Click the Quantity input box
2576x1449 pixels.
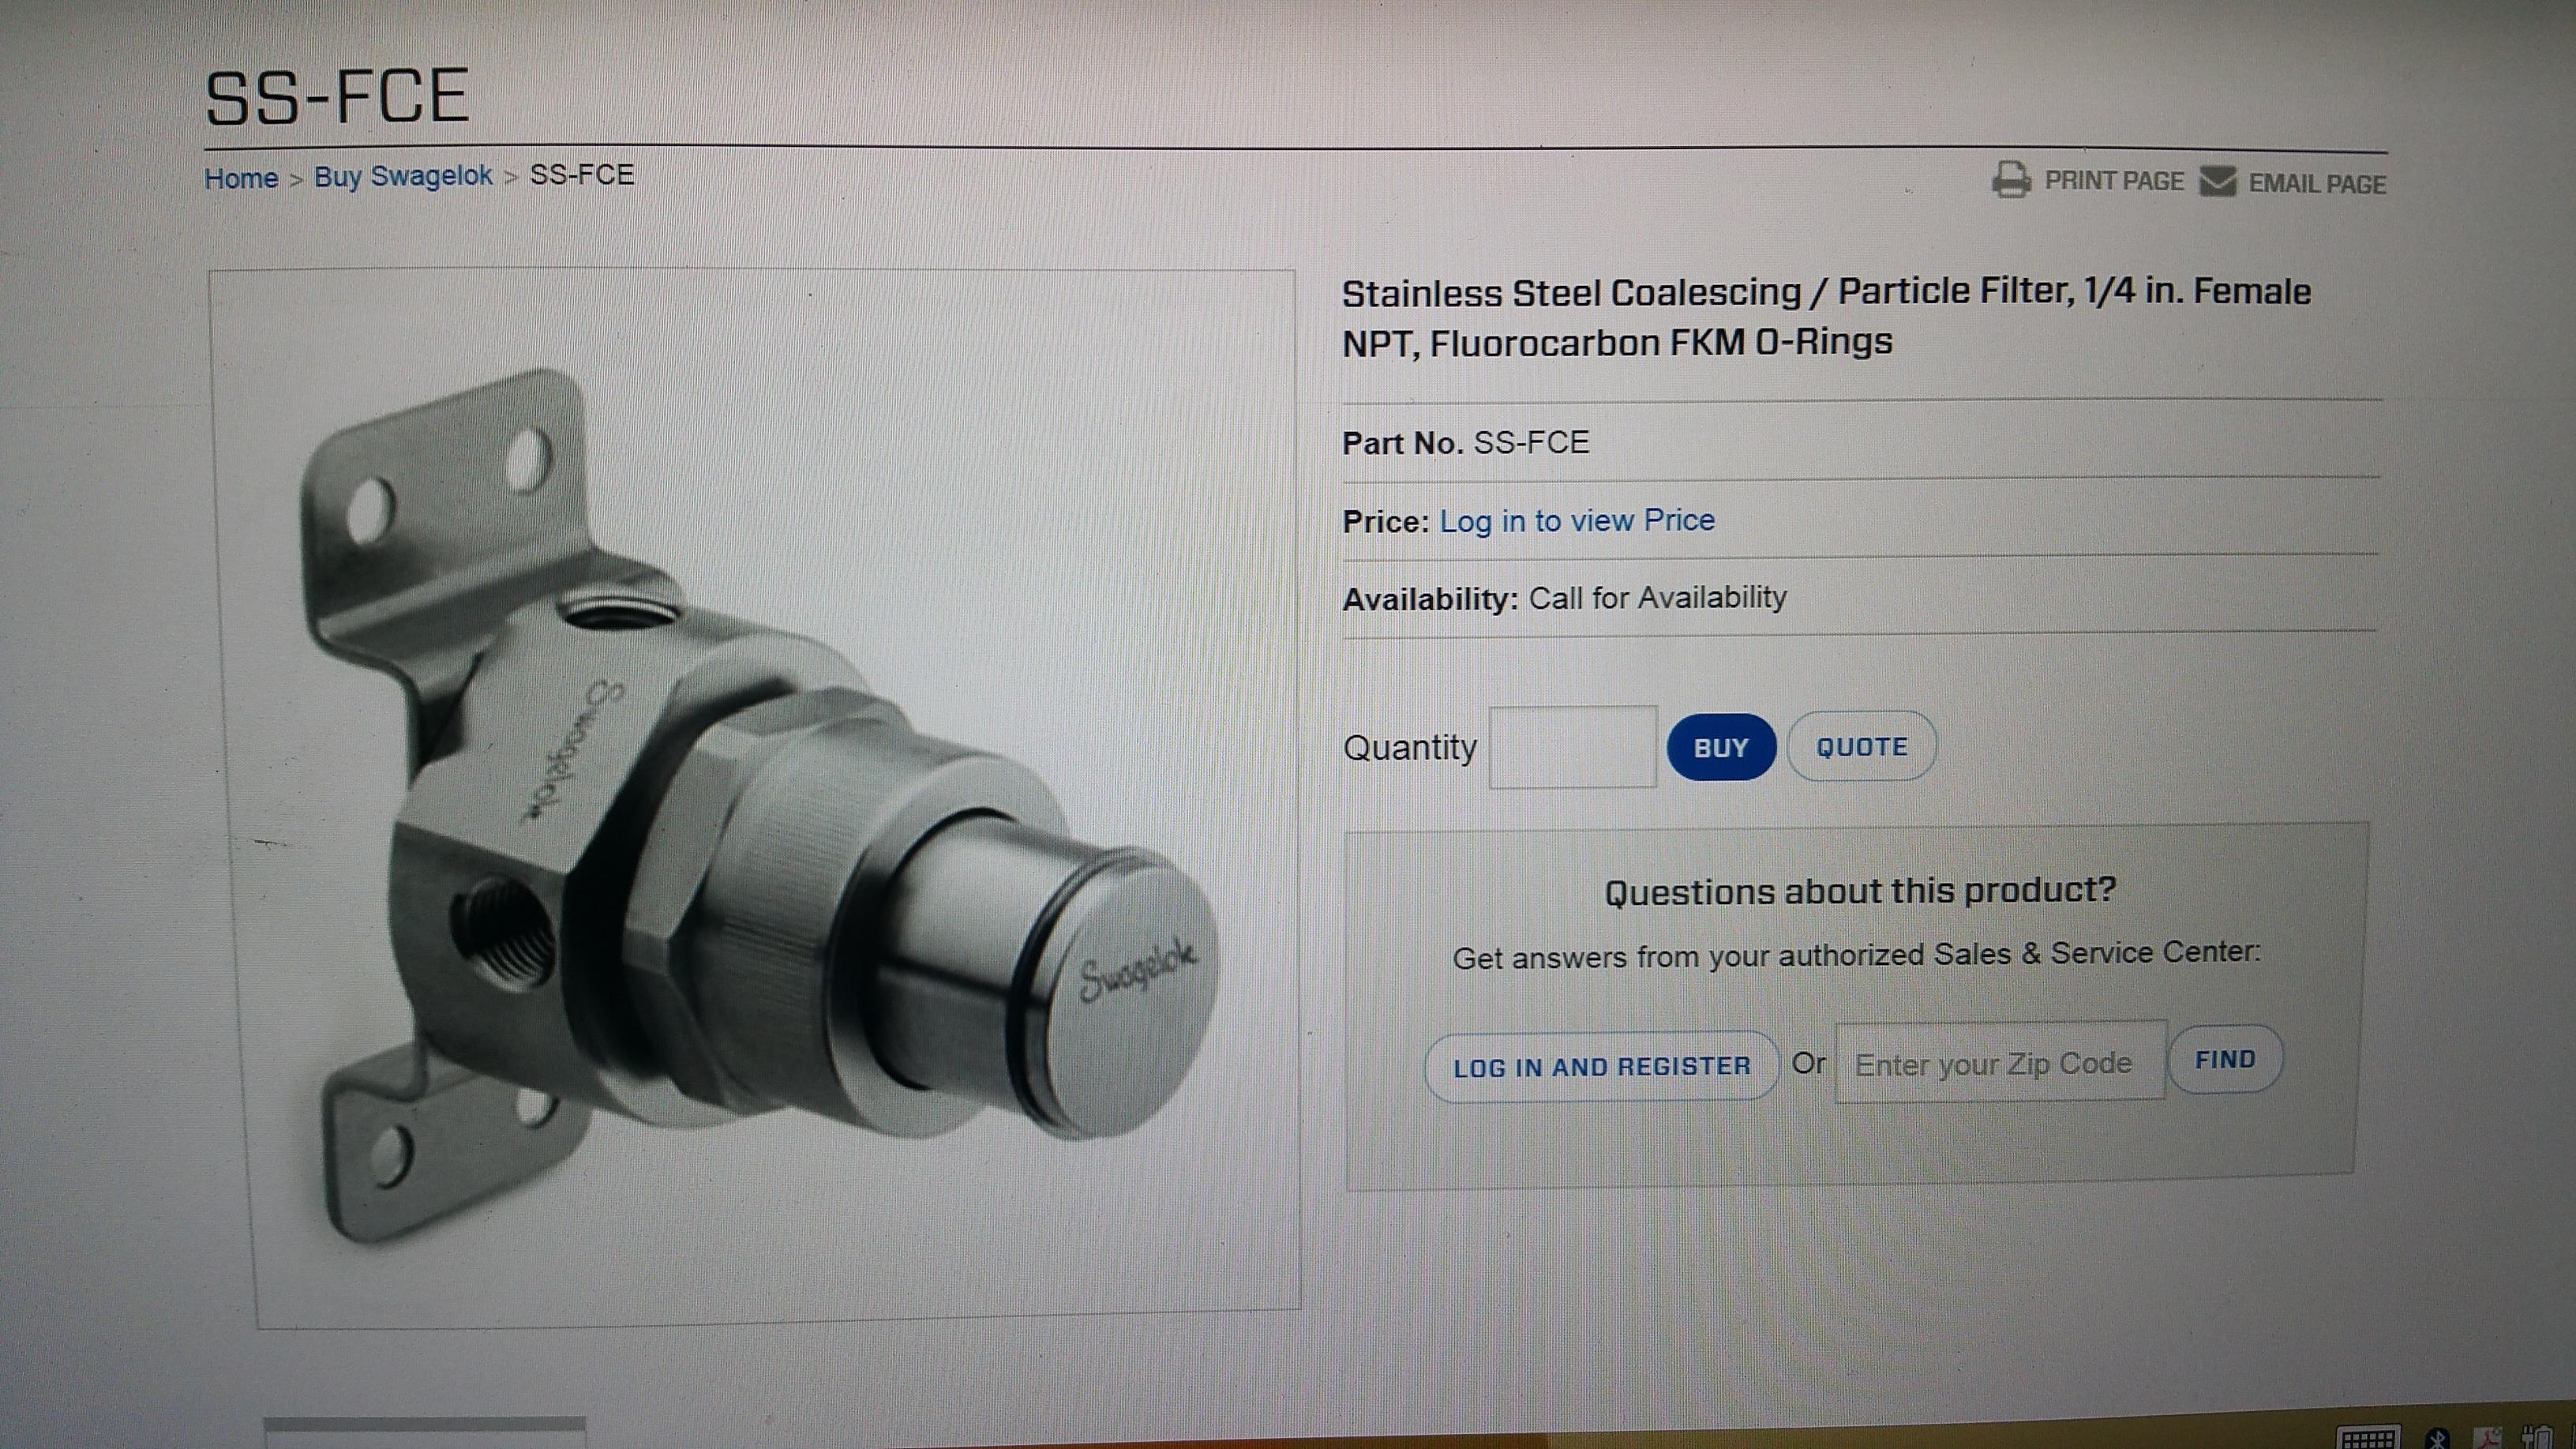click(x=1572, y=747)
